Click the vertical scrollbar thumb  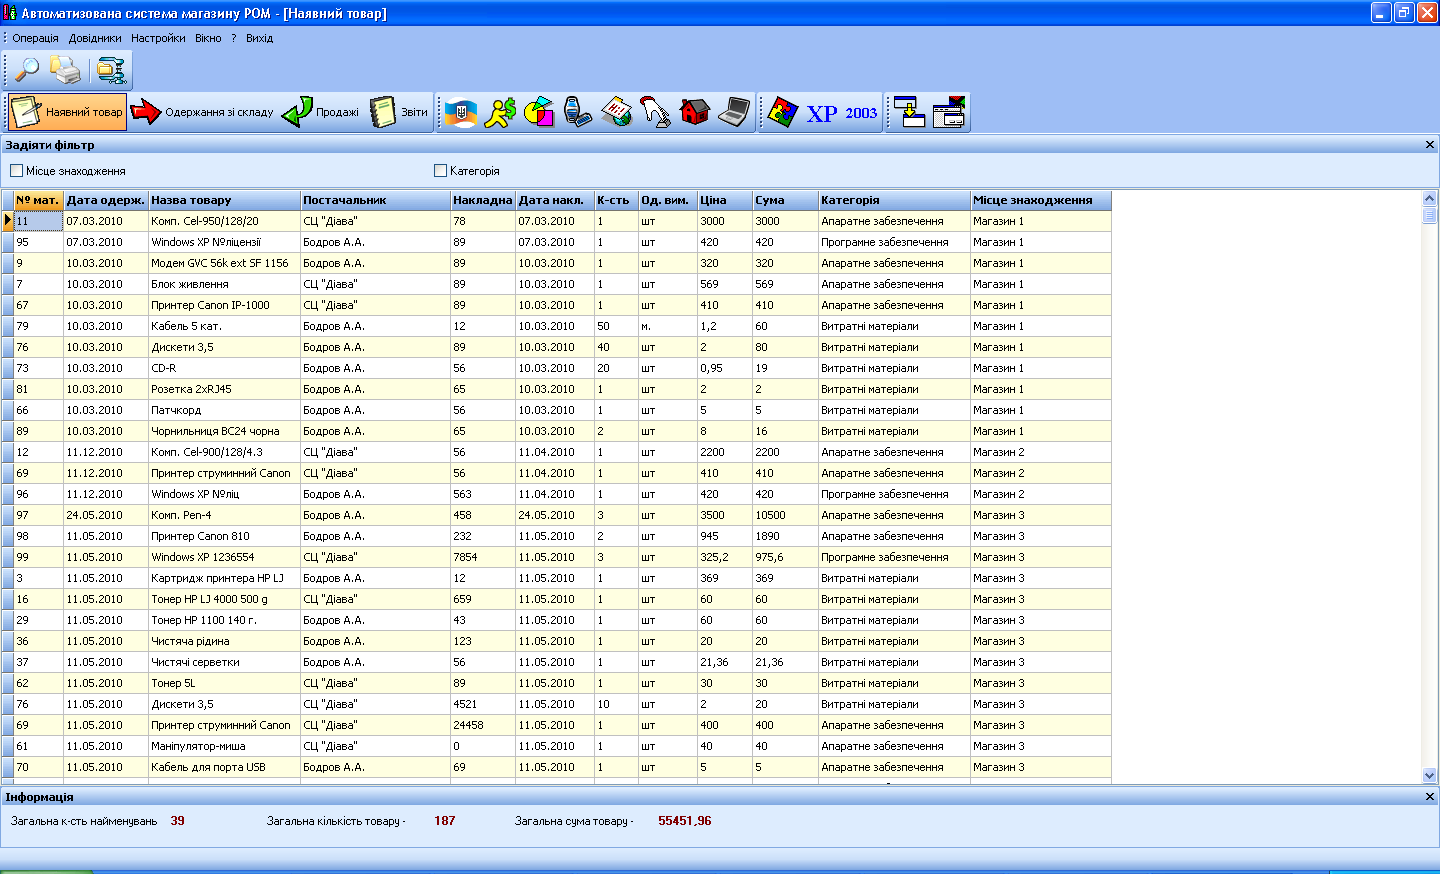click(x=1429, y=215)
